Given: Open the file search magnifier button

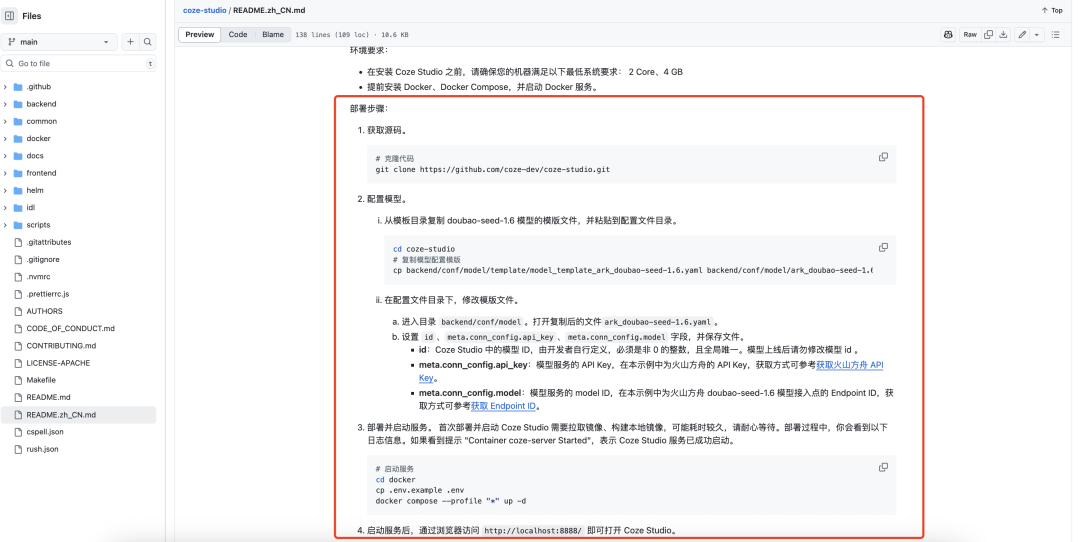Looking at the screenshot, I should click(x=147, y=42).
